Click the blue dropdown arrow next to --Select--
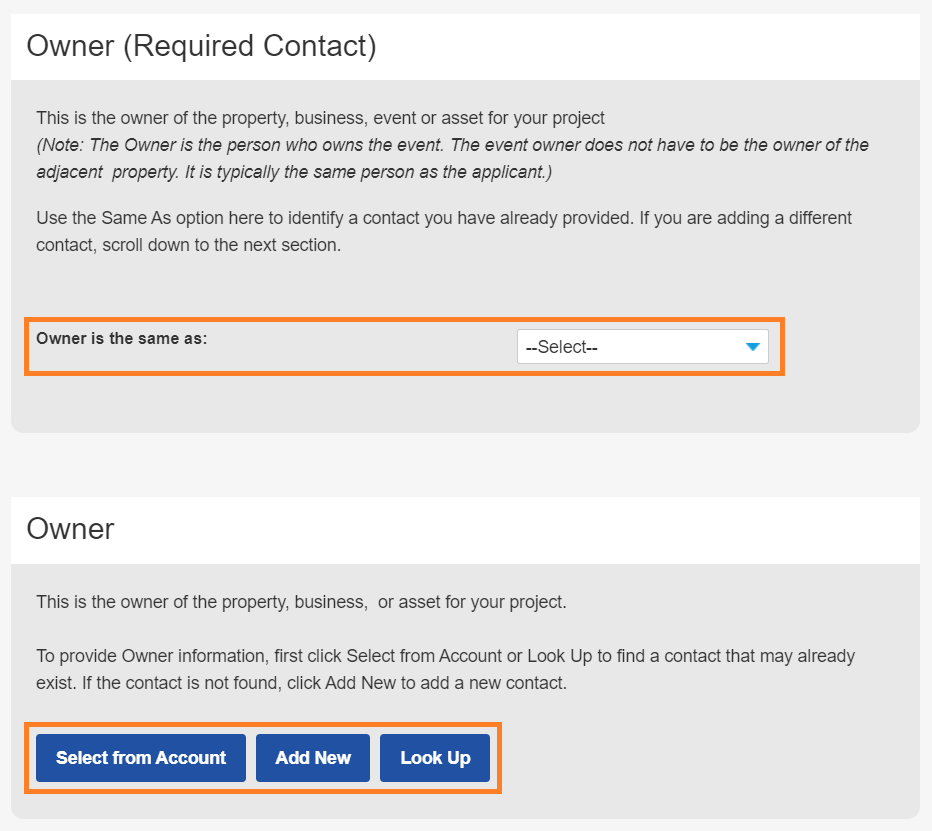The image size is (932, 831). click(753, 347)
